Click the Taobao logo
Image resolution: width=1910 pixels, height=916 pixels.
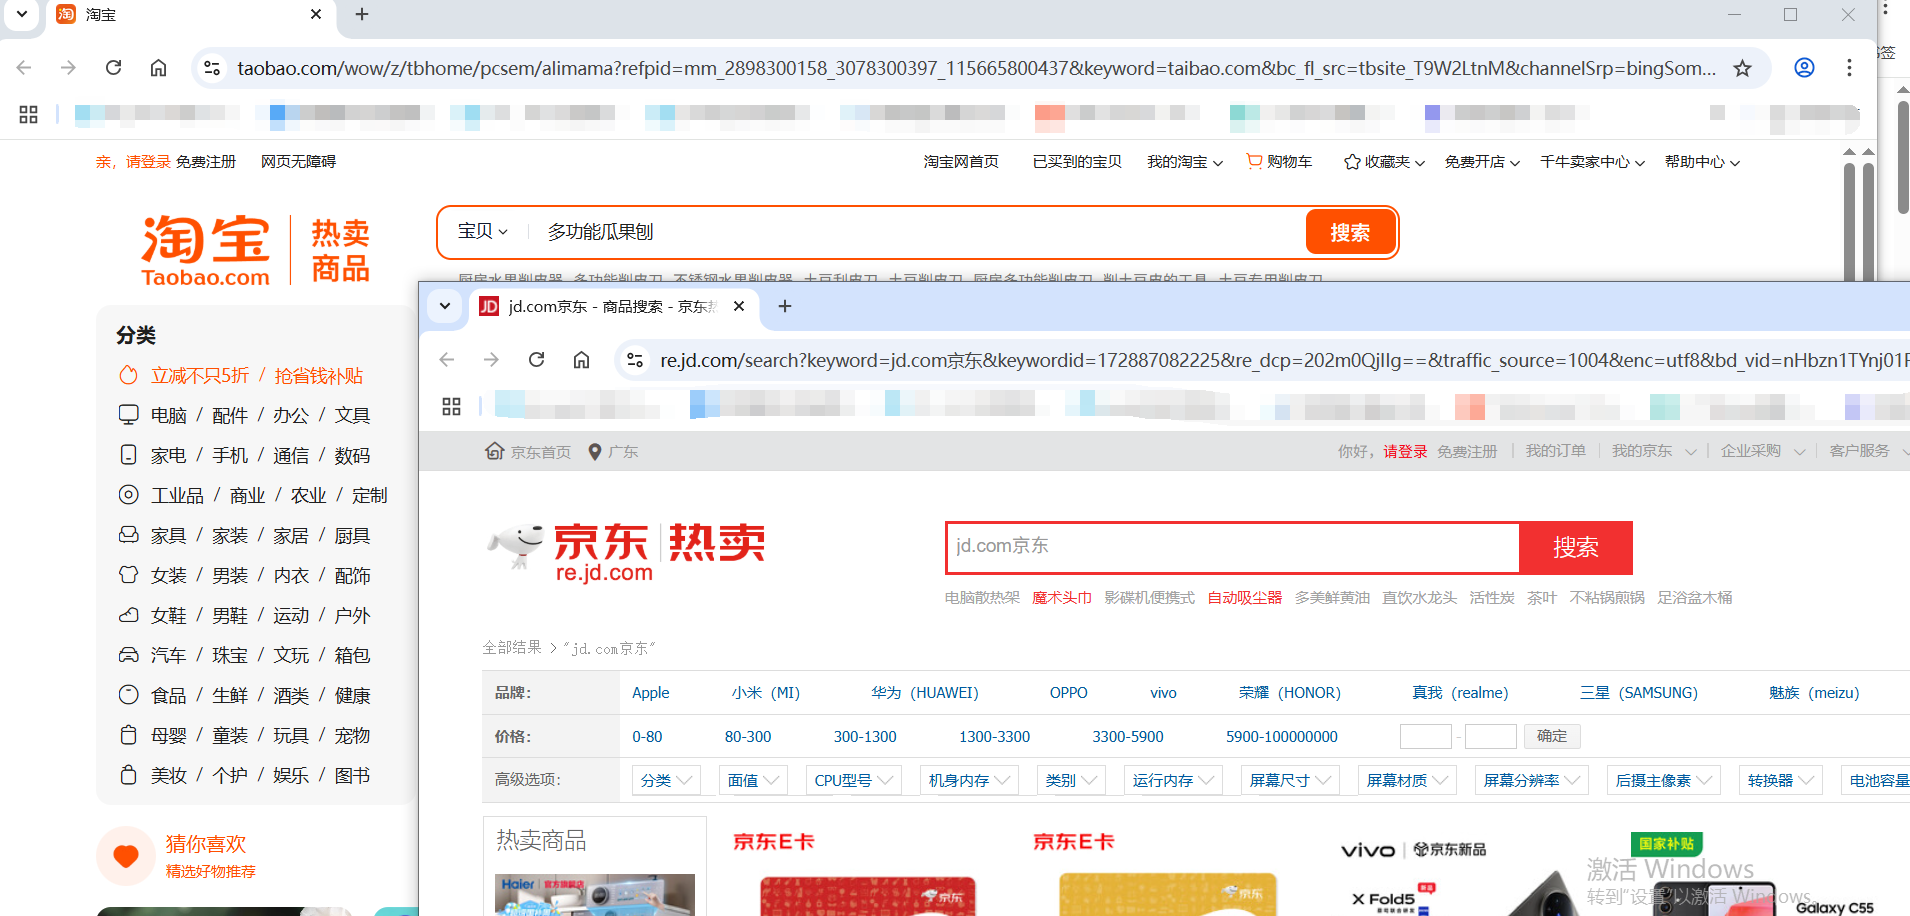click(206, 249)
